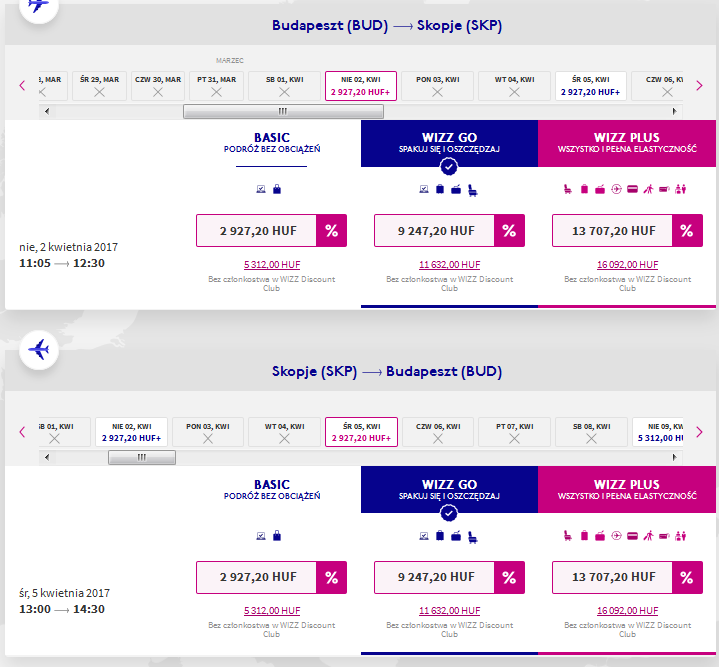
Task: Click the two-passengers icon in the return WIZZ PLUS row
Action: pyautogui.click(x=680, y=535)
